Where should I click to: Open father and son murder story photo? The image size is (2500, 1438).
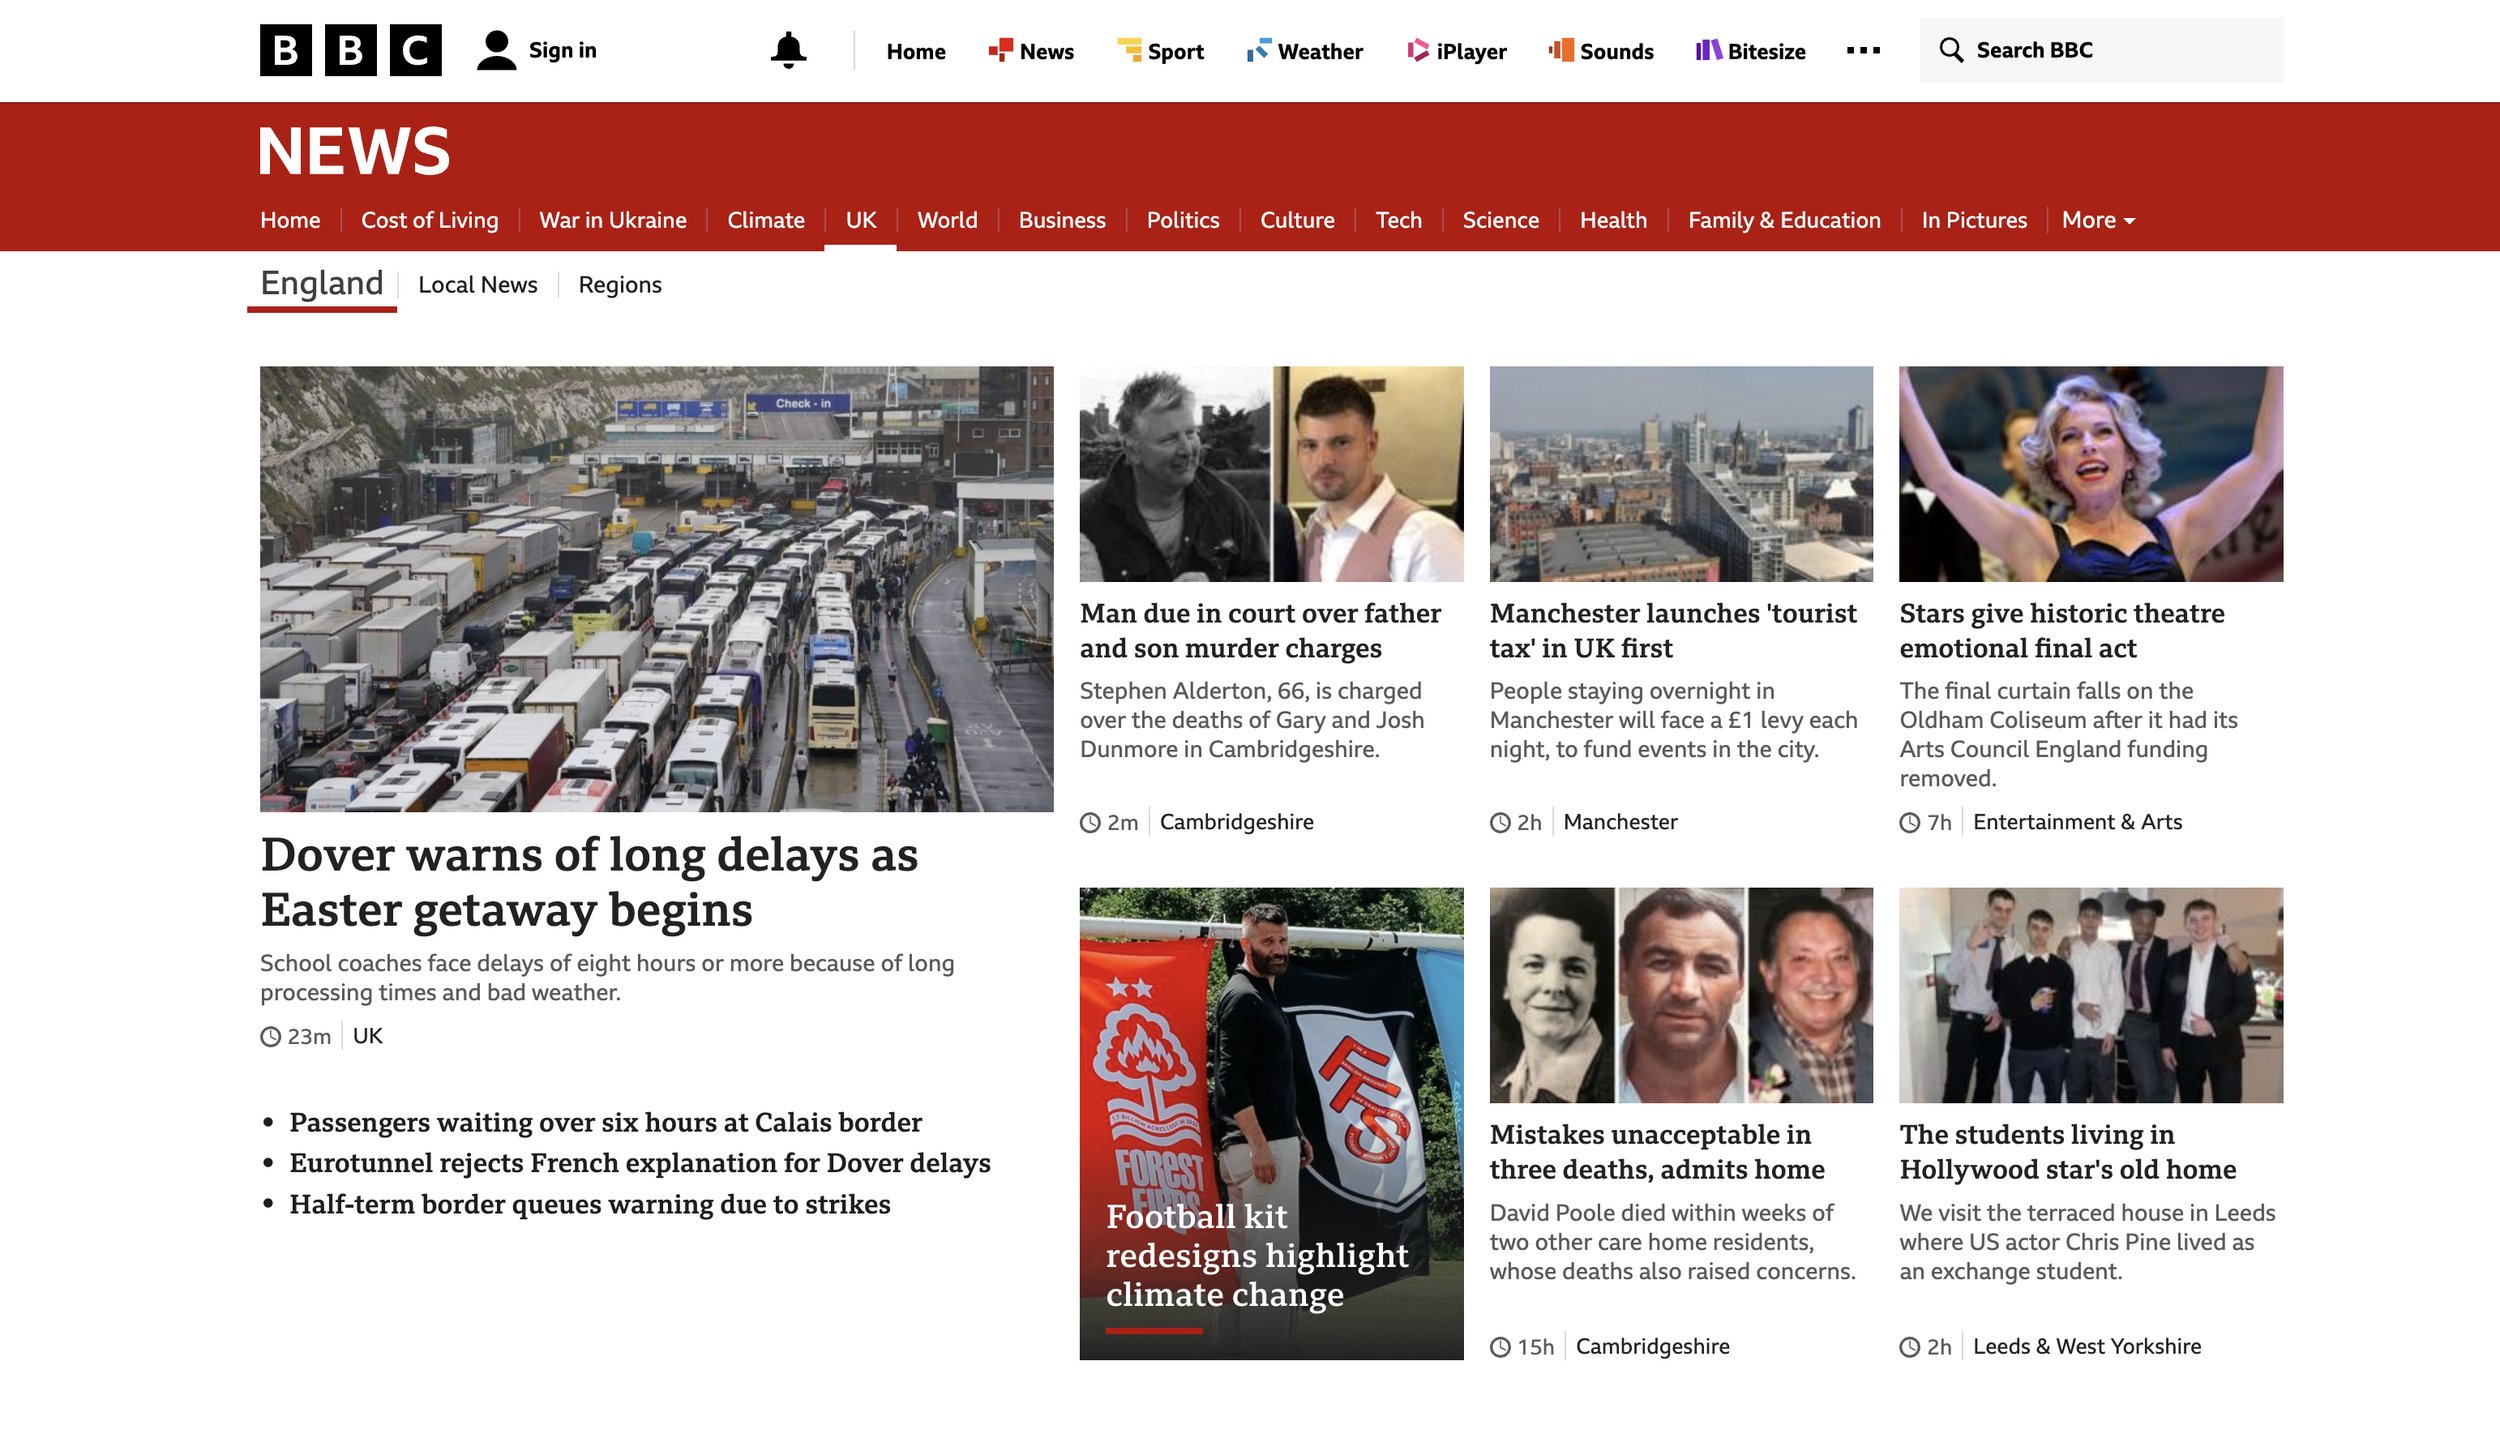pos(1271,474)
